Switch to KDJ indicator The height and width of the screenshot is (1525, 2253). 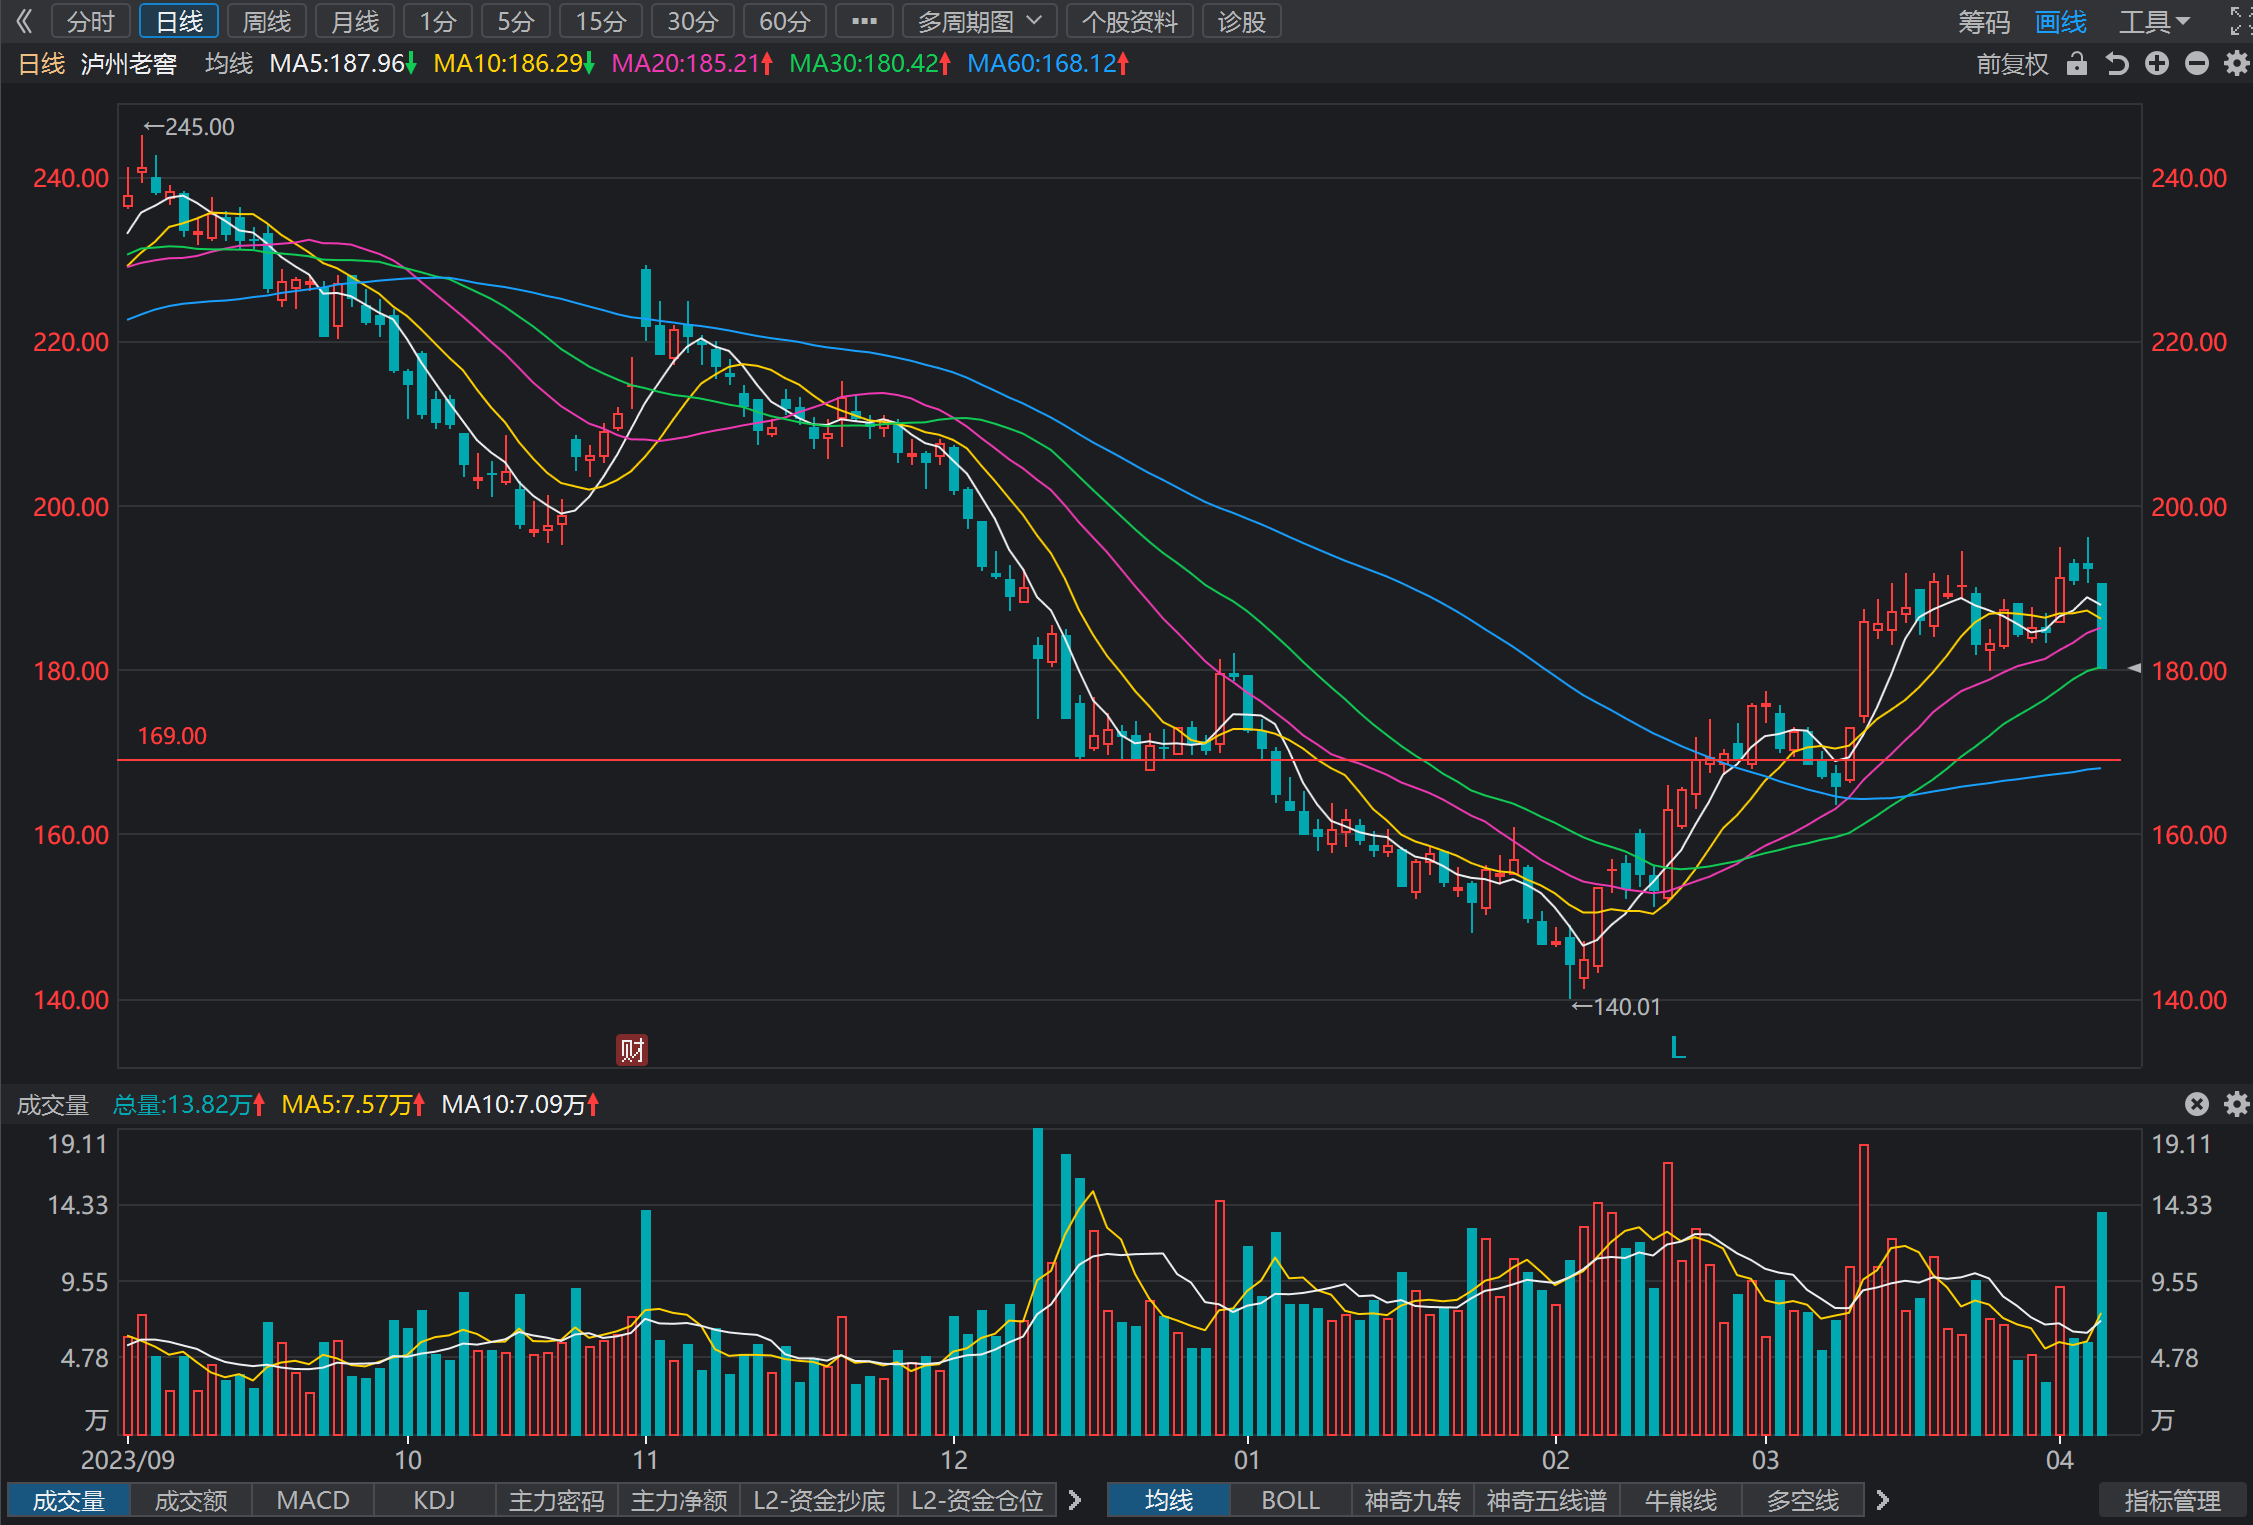(435, 1500)
